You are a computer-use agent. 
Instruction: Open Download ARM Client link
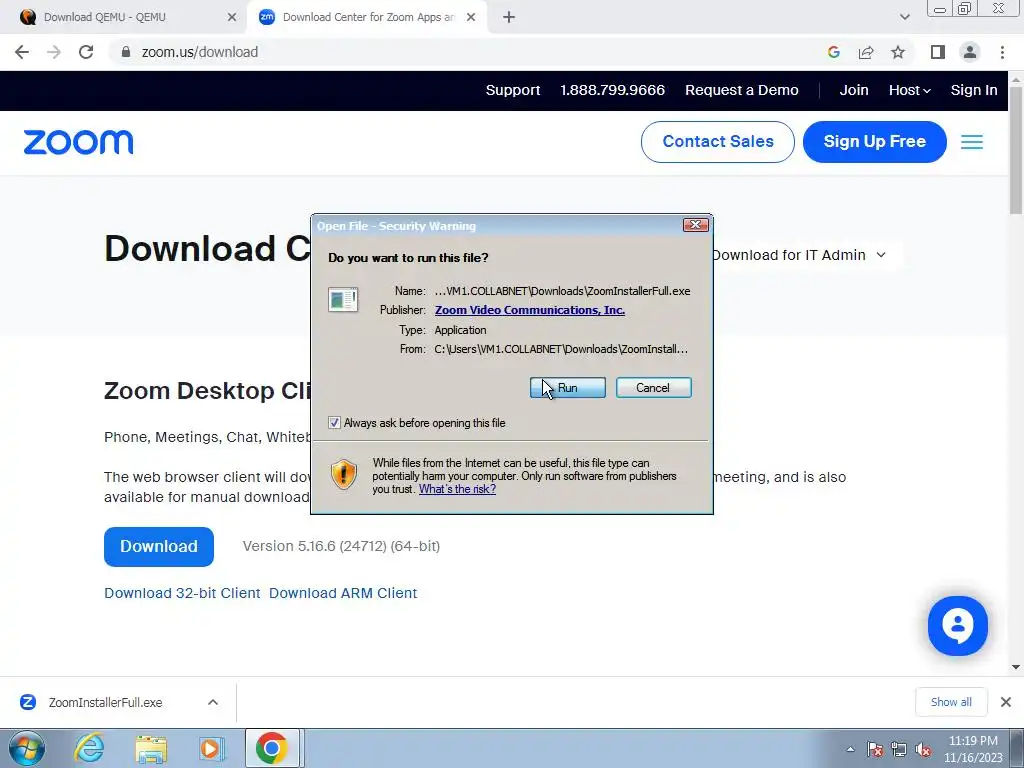tap(343, 593)
